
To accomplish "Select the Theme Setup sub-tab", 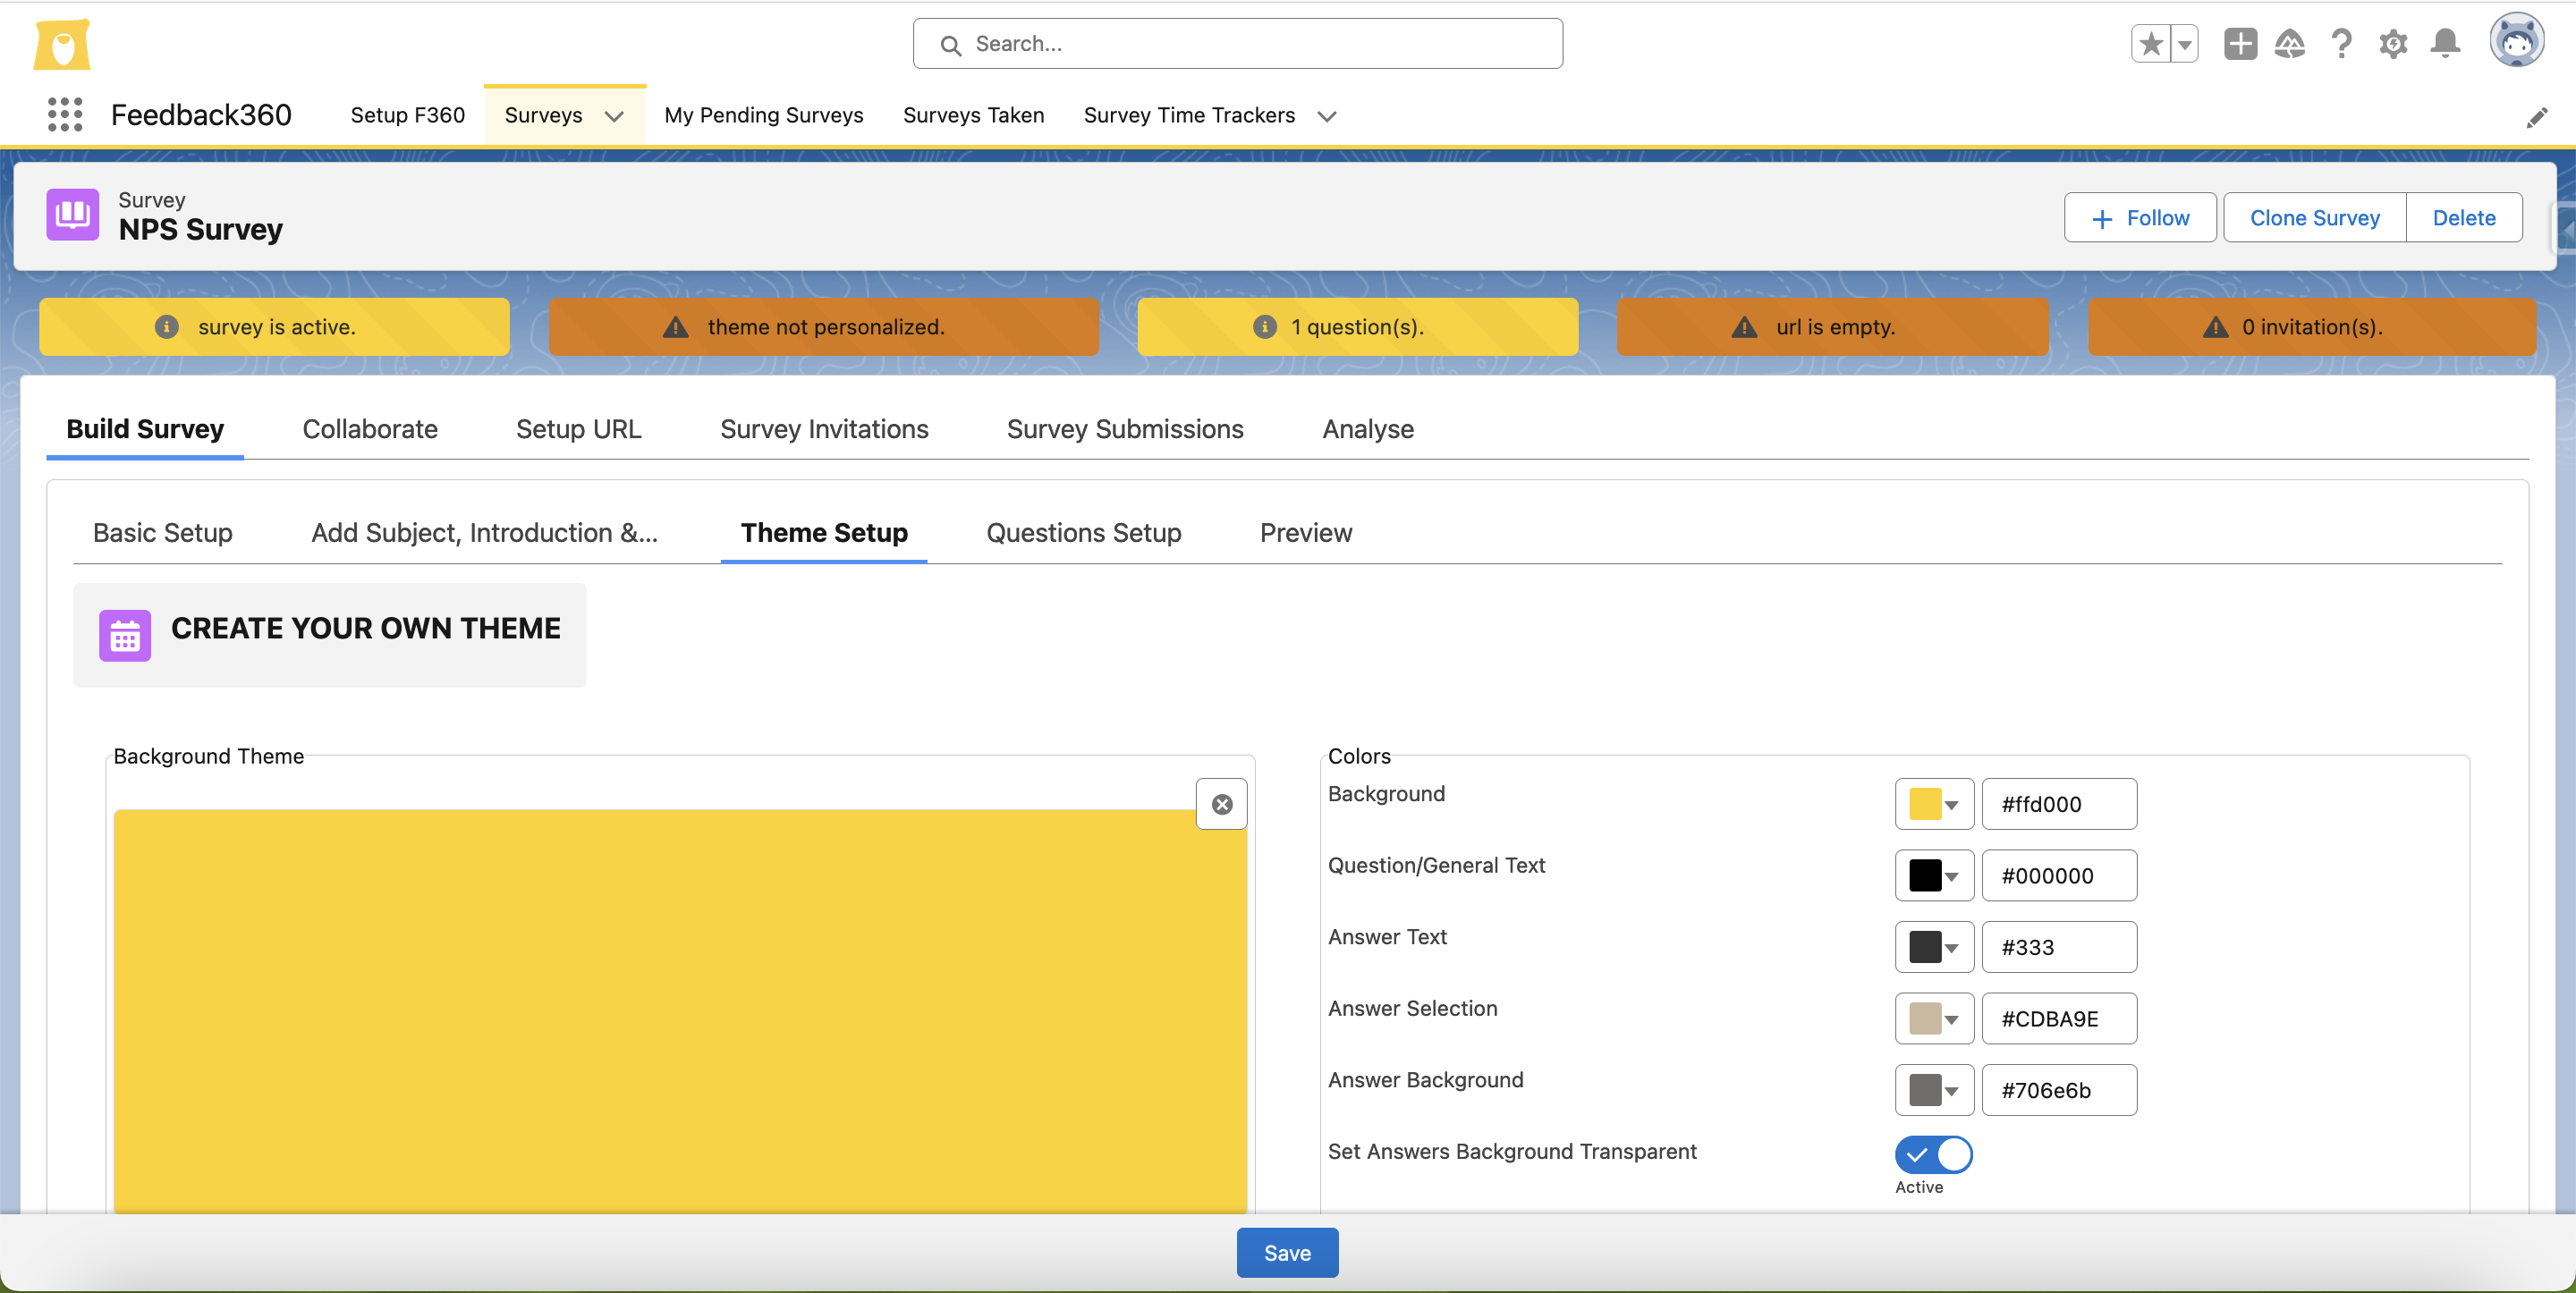I will 824,533.
